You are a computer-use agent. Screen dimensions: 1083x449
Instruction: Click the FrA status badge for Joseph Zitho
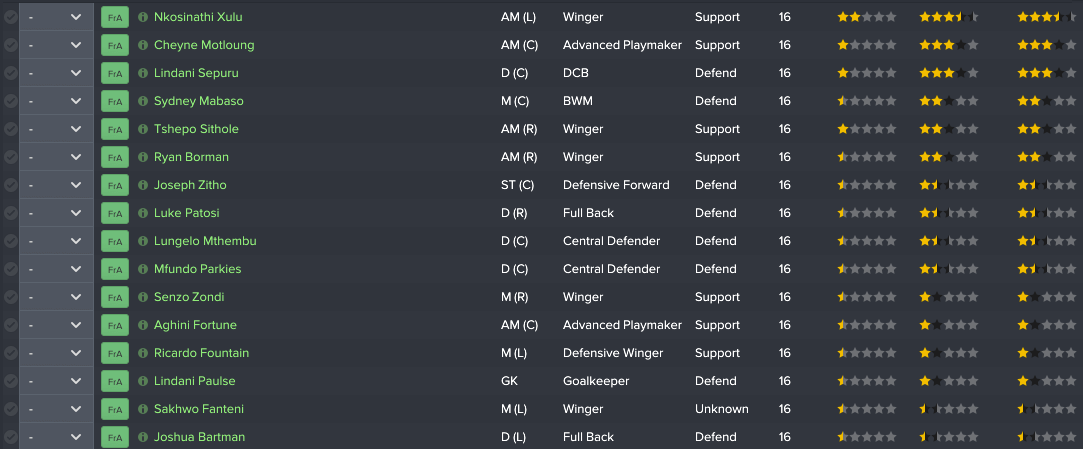point(115,185)
